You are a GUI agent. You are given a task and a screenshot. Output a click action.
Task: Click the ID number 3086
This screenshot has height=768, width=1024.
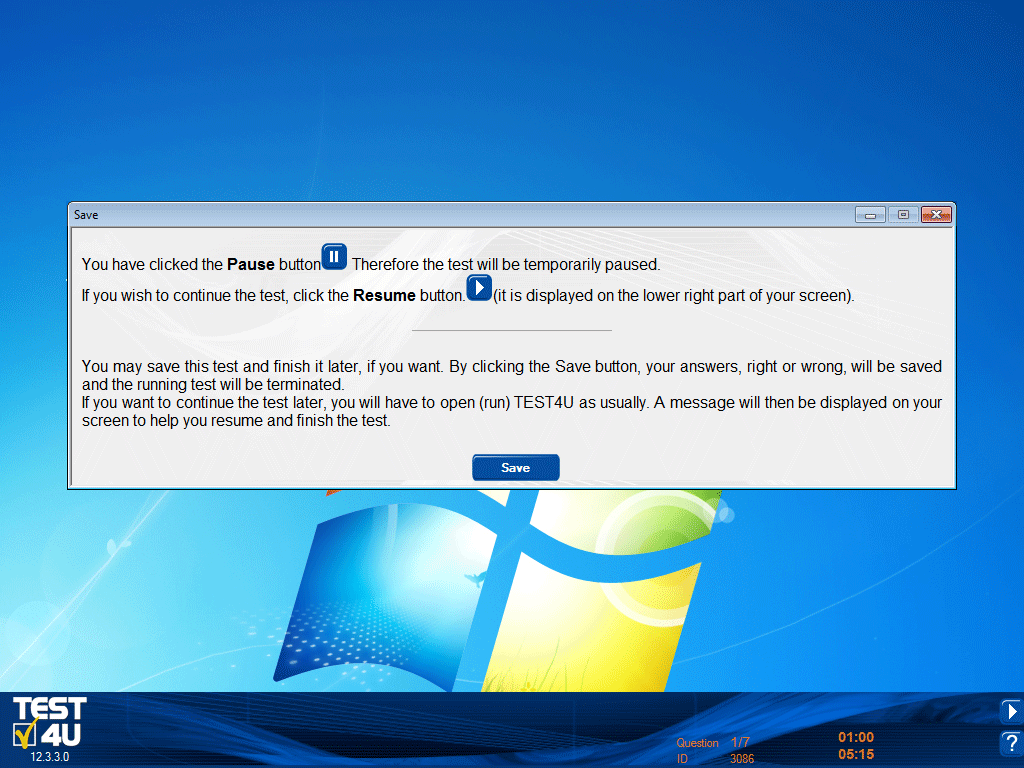pyautogui.click(x=742, y=759)
